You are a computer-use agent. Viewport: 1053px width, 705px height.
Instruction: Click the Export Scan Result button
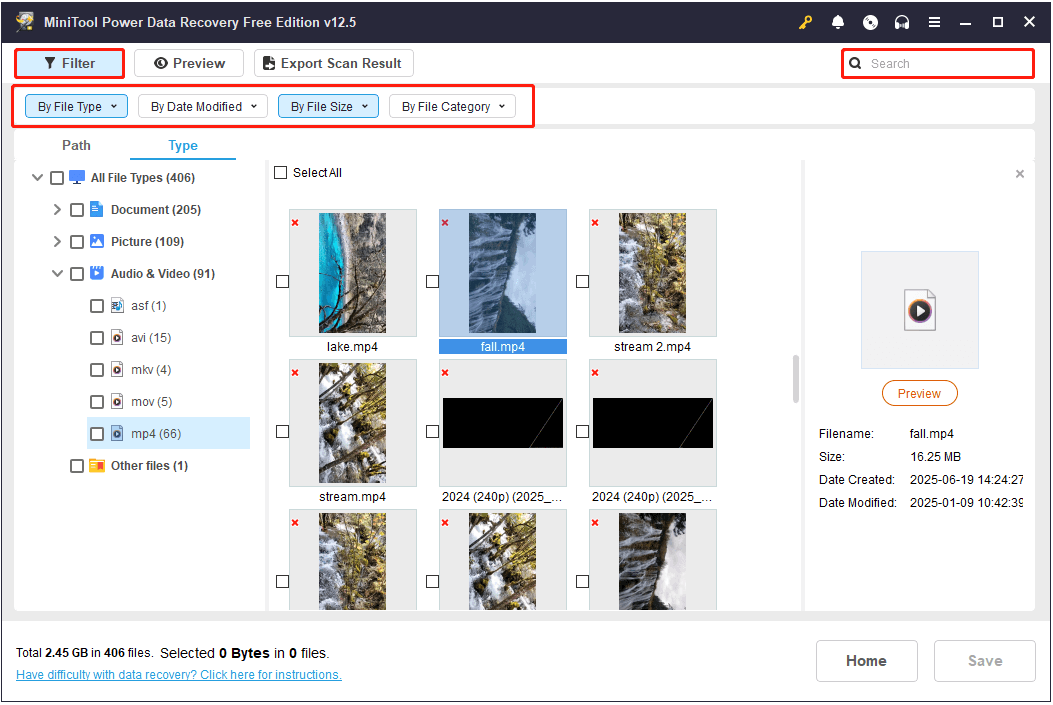pos(333,64)
